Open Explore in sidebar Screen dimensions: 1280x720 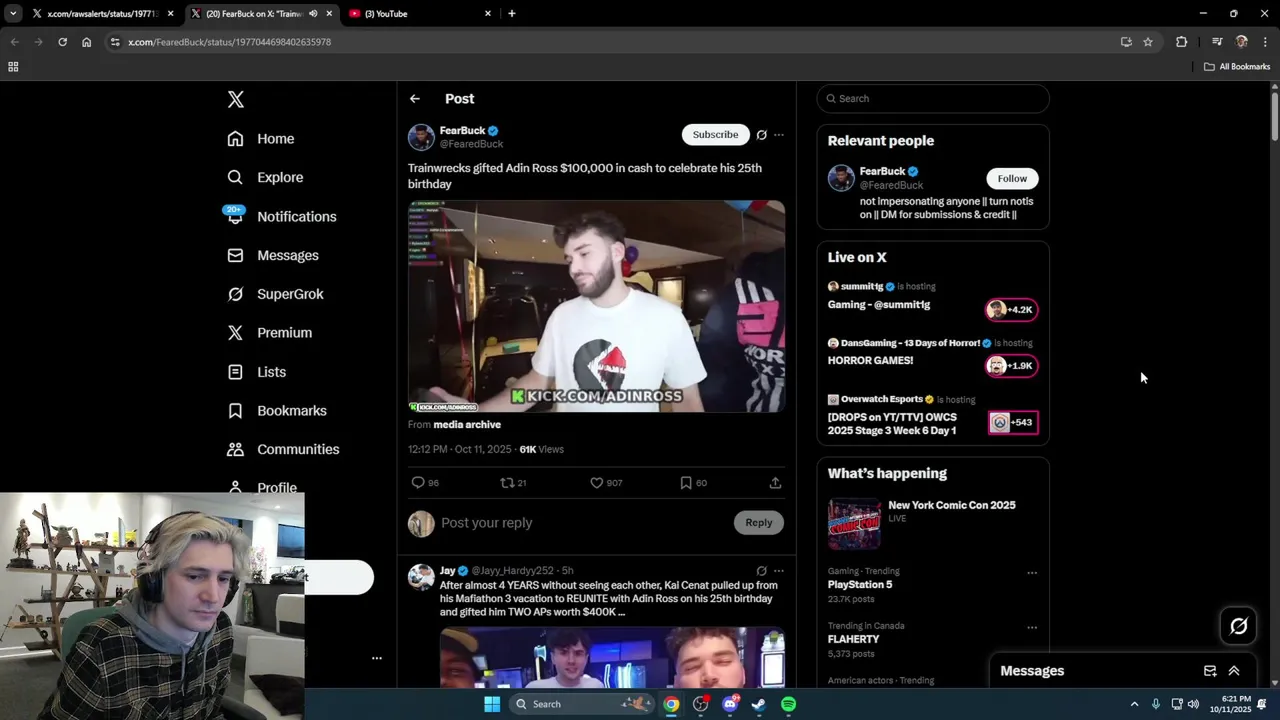tap(265, 177)
